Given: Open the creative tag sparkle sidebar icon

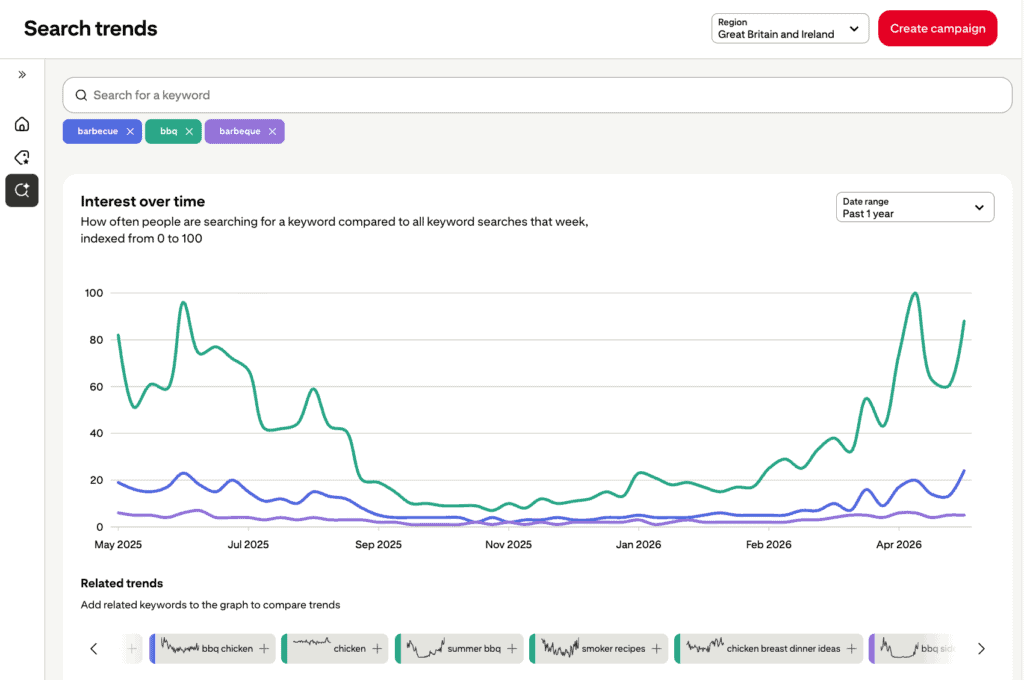Looking at the screenshot, I should (x=22, y=157).
